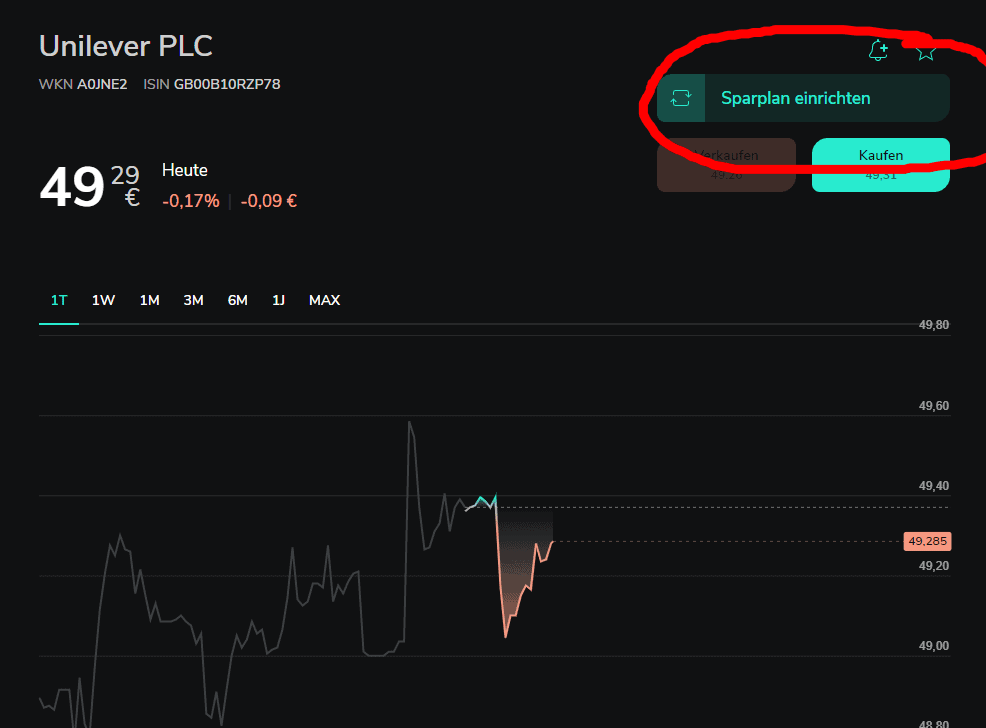Switch the chart to the 1J range
This screenshot has width=986, height=728.
[x=279, y=301]
